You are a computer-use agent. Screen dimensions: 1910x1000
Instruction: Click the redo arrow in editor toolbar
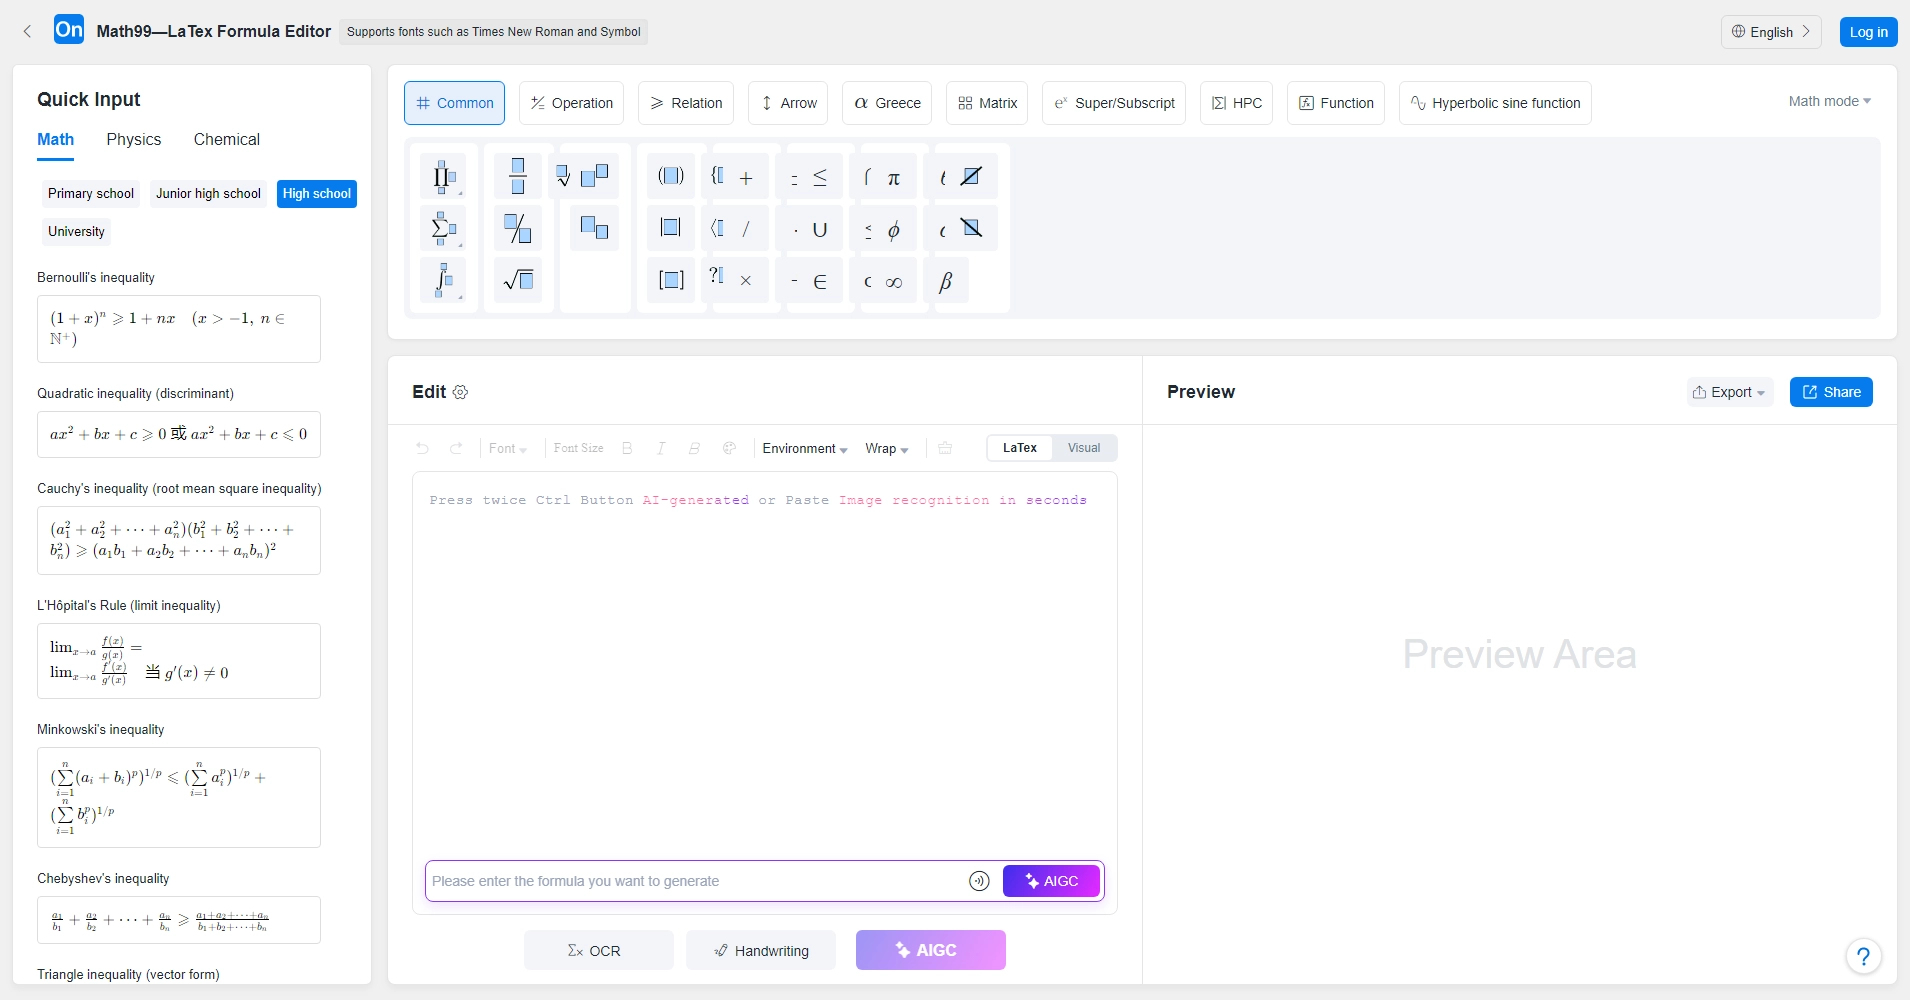click(456, 448)
